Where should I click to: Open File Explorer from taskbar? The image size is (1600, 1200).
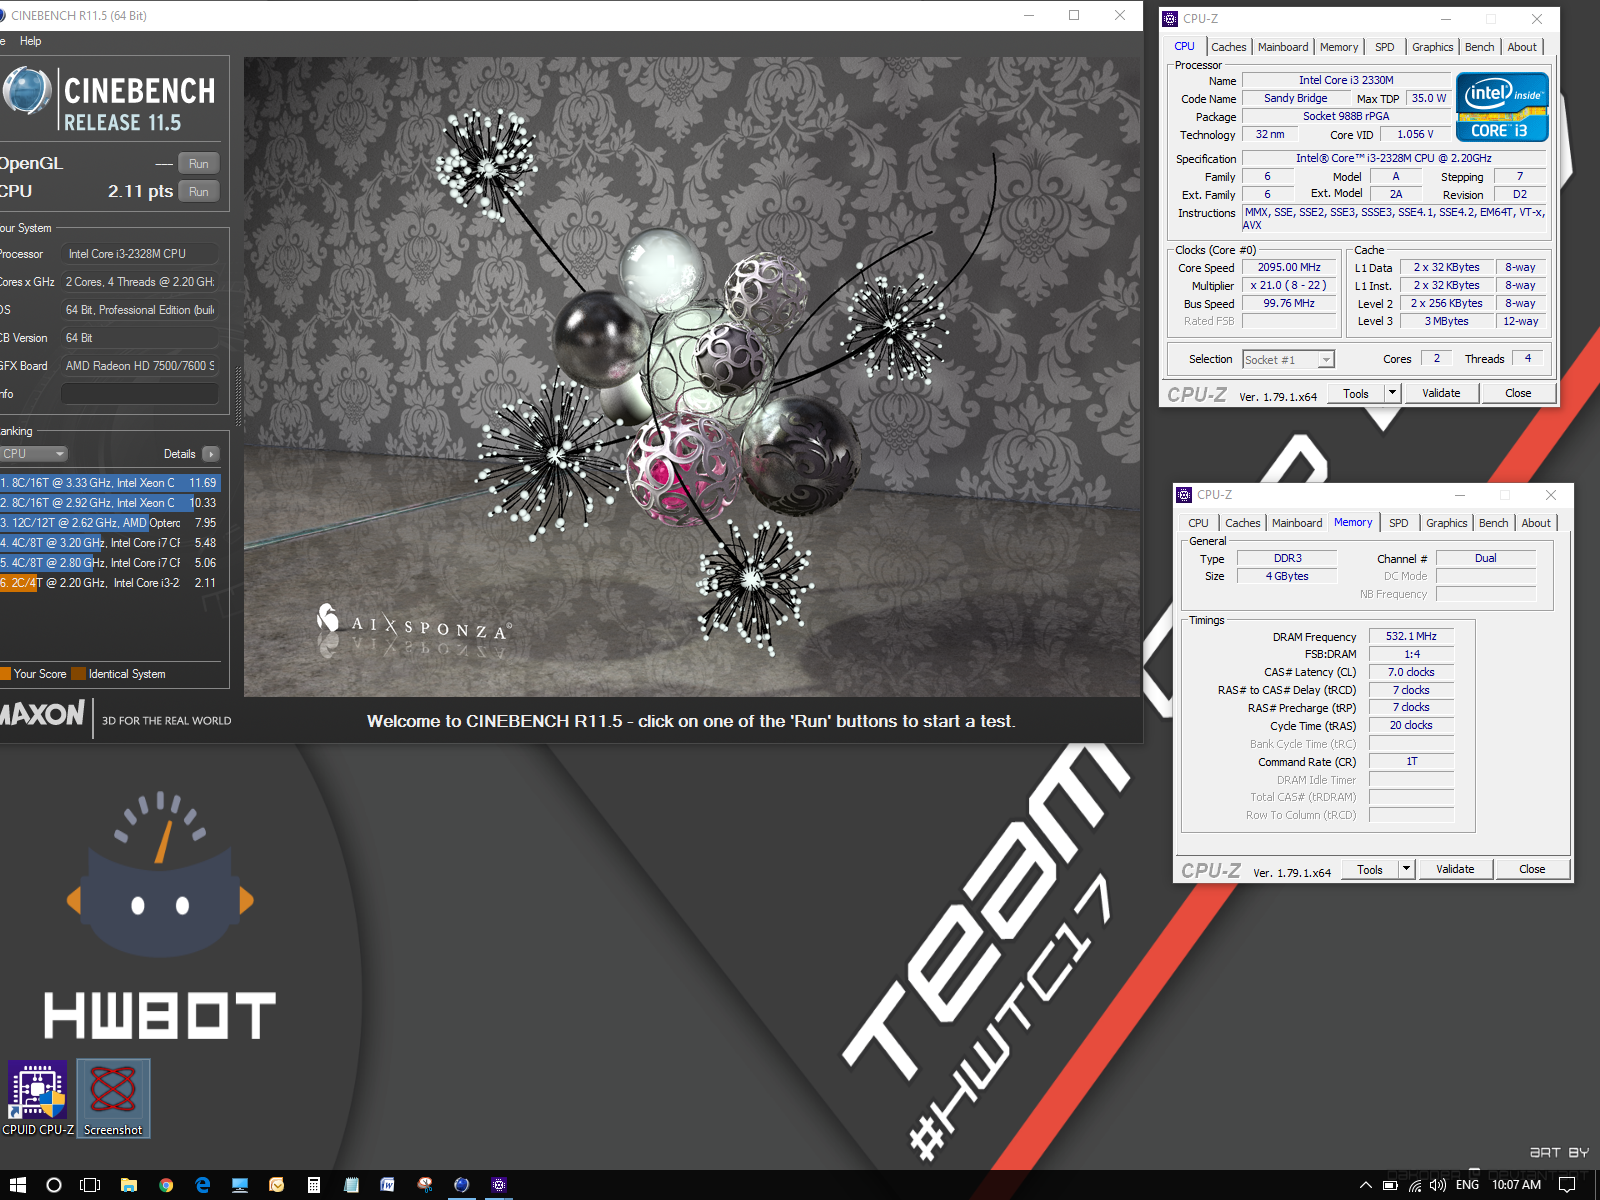[128, 1185]
